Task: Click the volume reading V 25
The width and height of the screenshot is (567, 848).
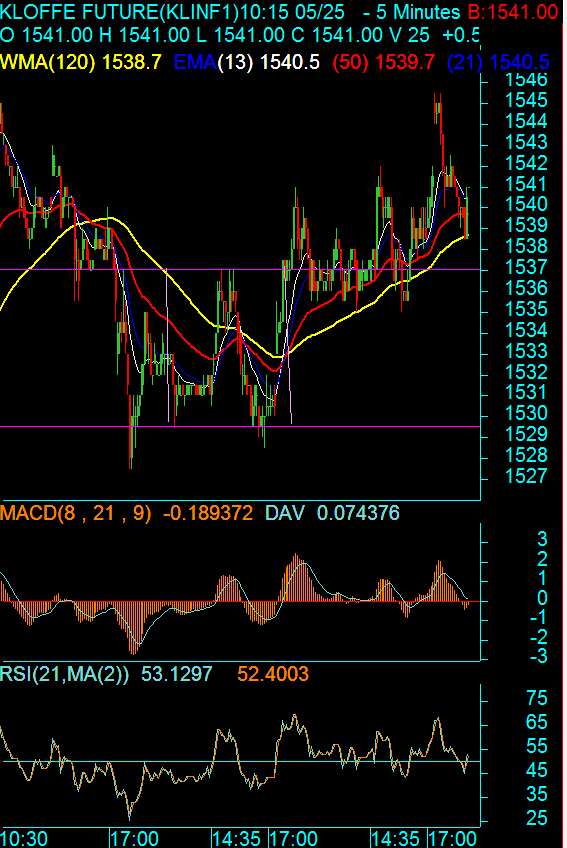Action: tap(410, 35)
